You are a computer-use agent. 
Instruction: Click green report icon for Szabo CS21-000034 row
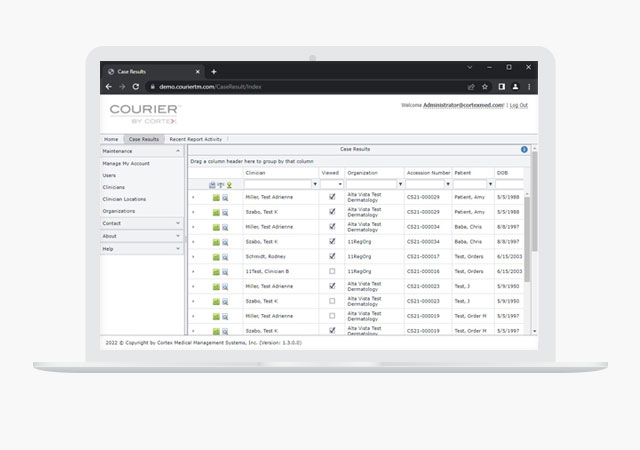click(x=216, y=242)
